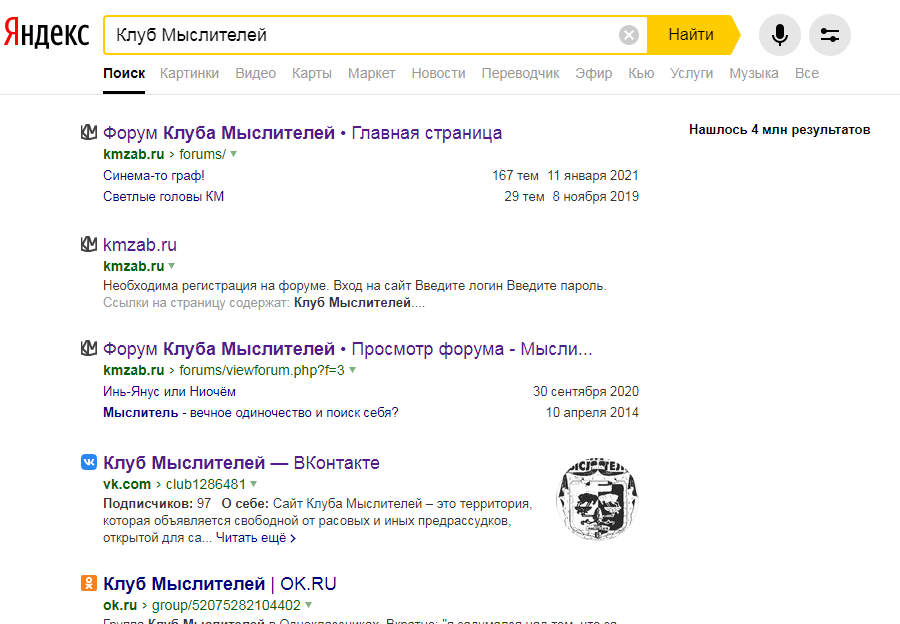Click the '30 сентября 2020' date
Viewport: 900px width, 624px height.
click(585, 392)
